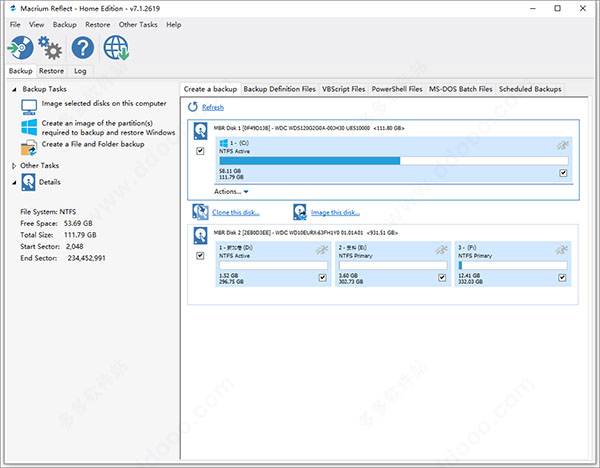Uncheck the partition F checkbox
This screenshot has width=600, height=468.
[x=562, y=278]
